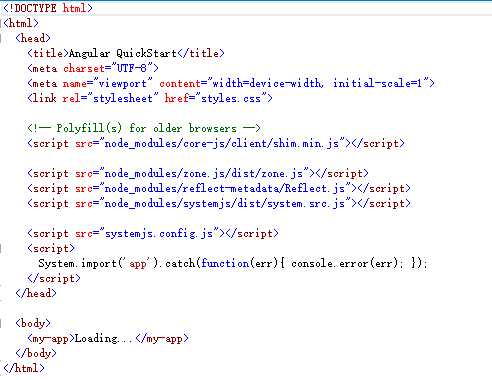
Task: Select the opening body tag
Action: point(33,323)
